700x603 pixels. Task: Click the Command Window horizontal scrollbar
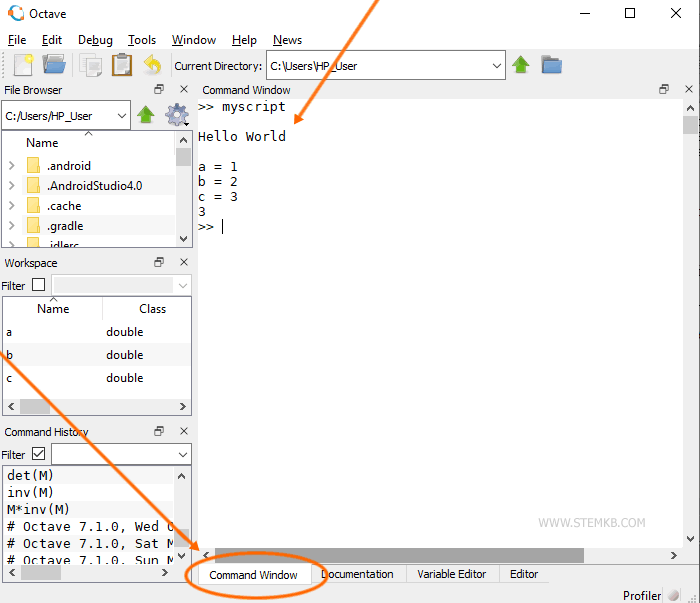tap(400, 555)
